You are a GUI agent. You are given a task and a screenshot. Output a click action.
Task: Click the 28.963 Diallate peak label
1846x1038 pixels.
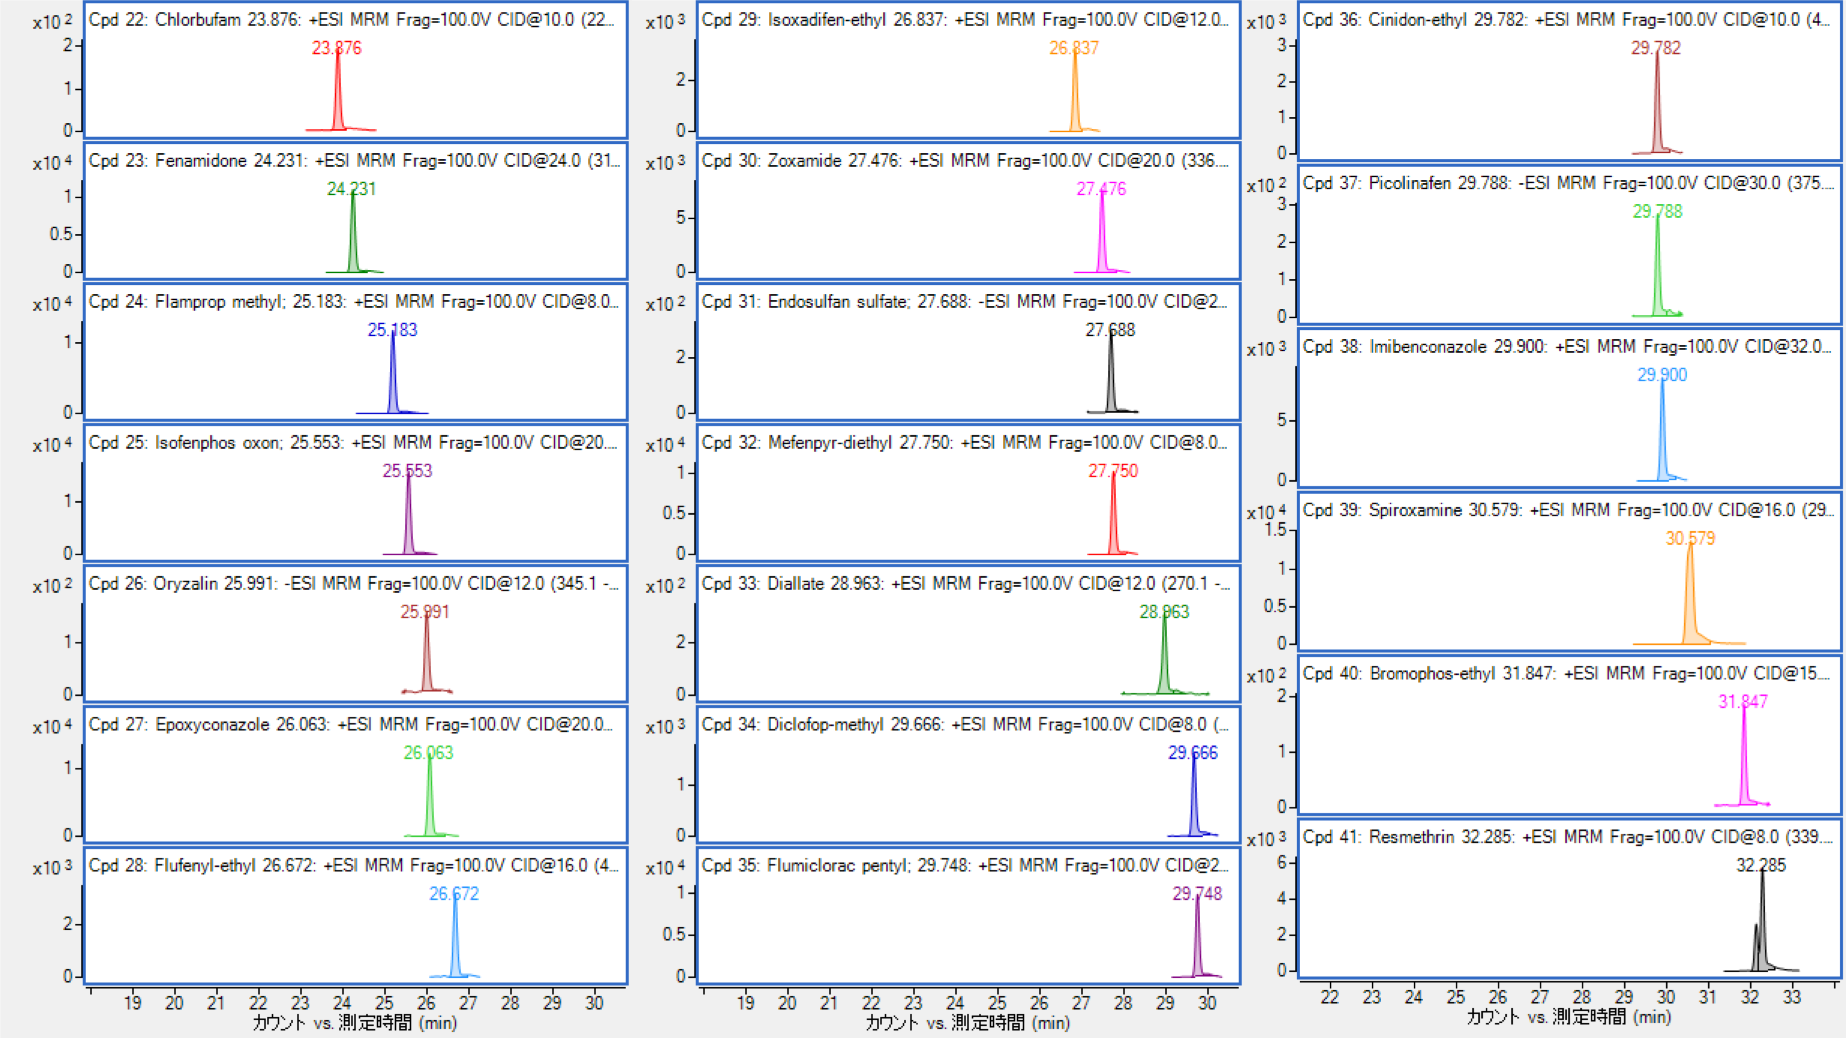1164,612
